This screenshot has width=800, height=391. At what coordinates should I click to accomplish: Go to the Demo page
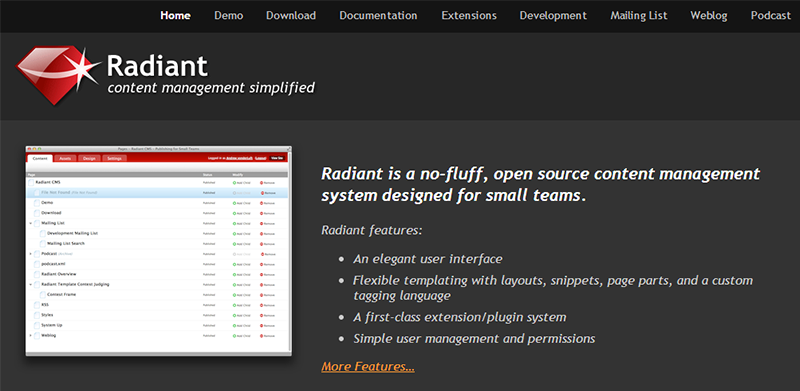click(229, 15)
